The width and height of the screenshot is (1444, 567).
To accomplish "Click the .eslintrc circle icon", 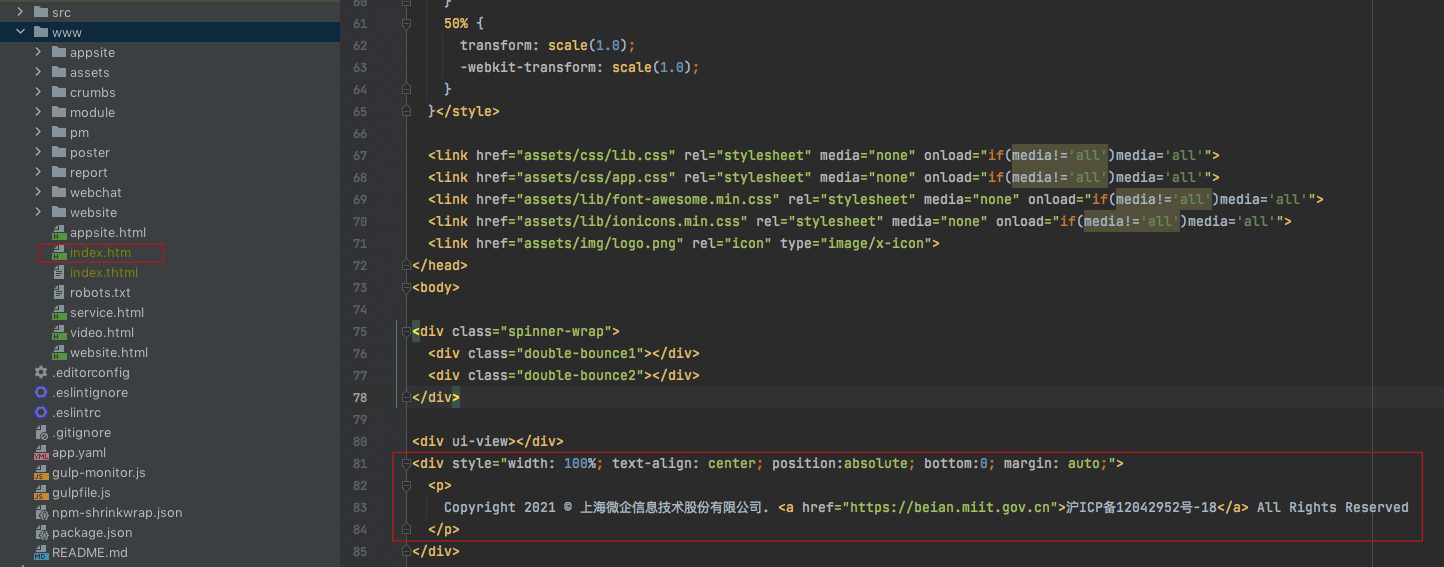I will pos(41,412).
